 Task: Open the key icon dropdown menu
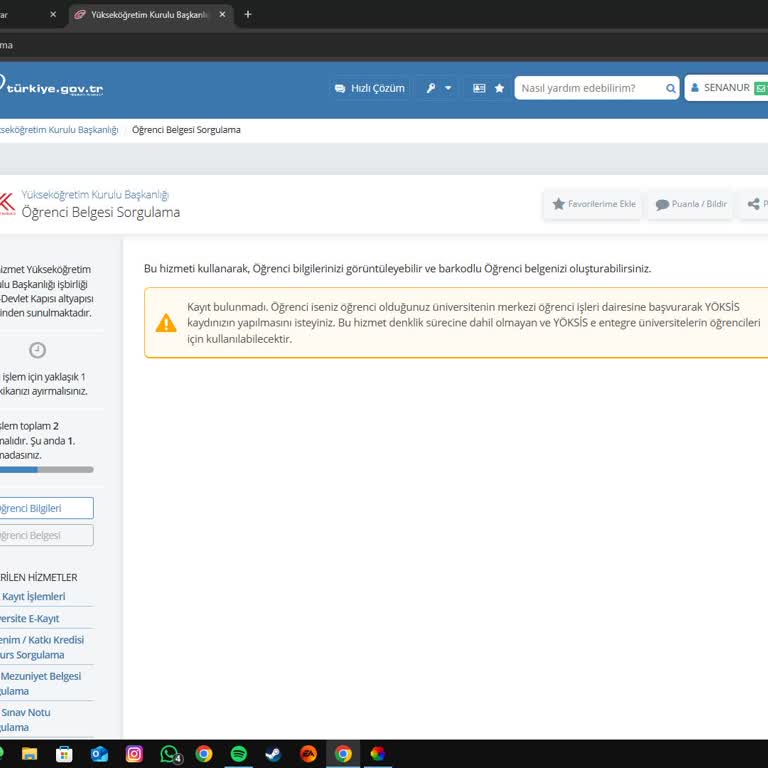tap(438, 88)
